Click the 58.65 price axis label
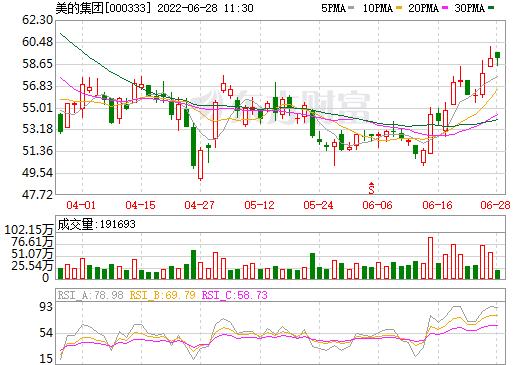 click(x=37, y=64)
